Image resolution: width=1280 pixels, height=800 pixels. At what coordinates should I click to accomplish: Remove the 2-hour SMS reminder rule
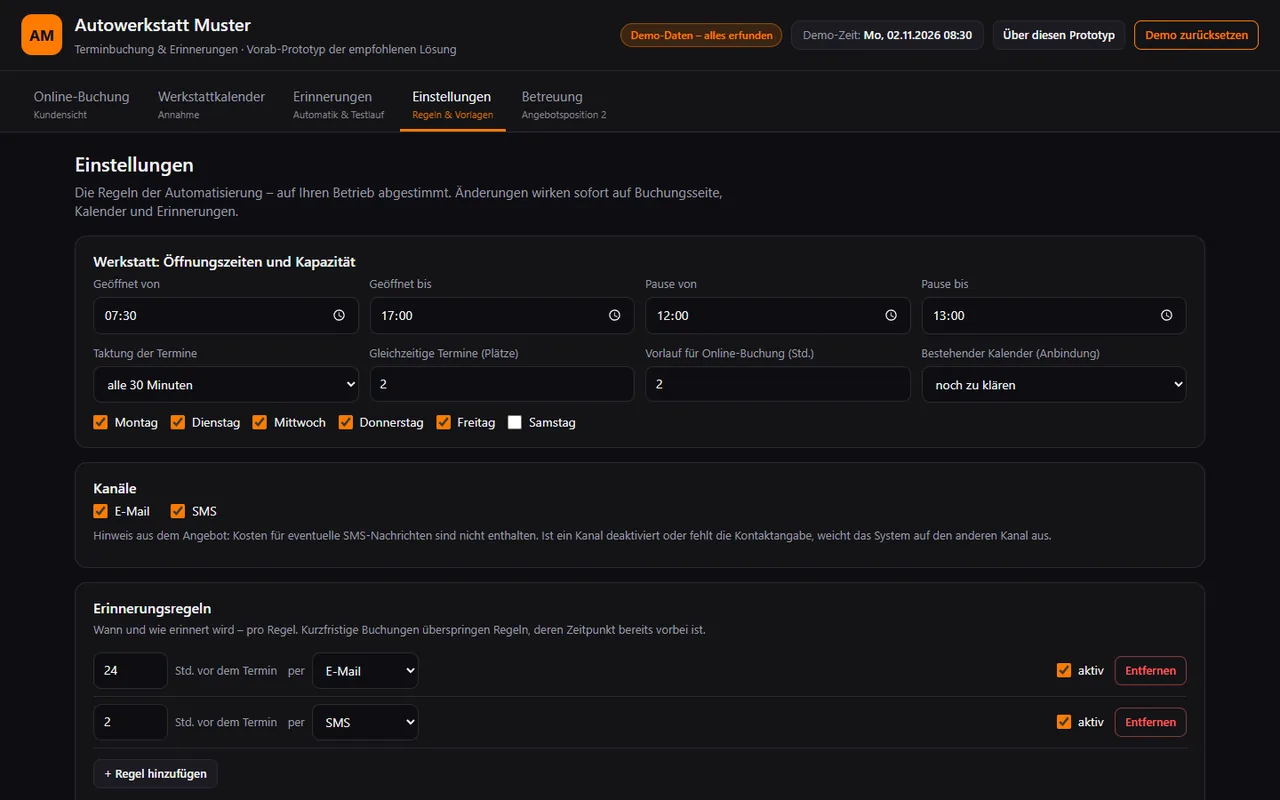point(1151,722)
